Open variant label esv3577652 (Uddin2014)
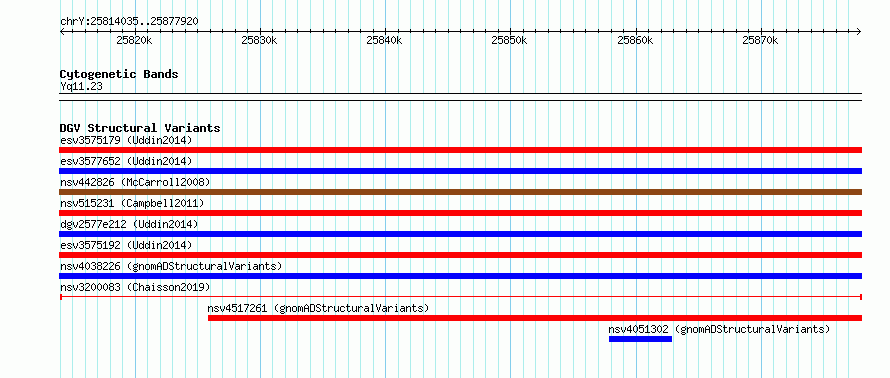The width and height of the screenshot is (890, 378). [126, 161]
